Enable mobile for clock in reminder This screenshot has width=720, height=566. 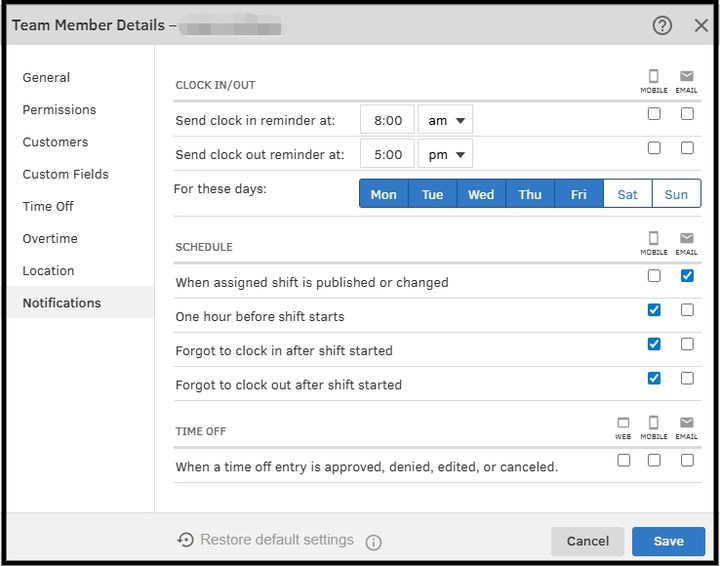(654, 114)
